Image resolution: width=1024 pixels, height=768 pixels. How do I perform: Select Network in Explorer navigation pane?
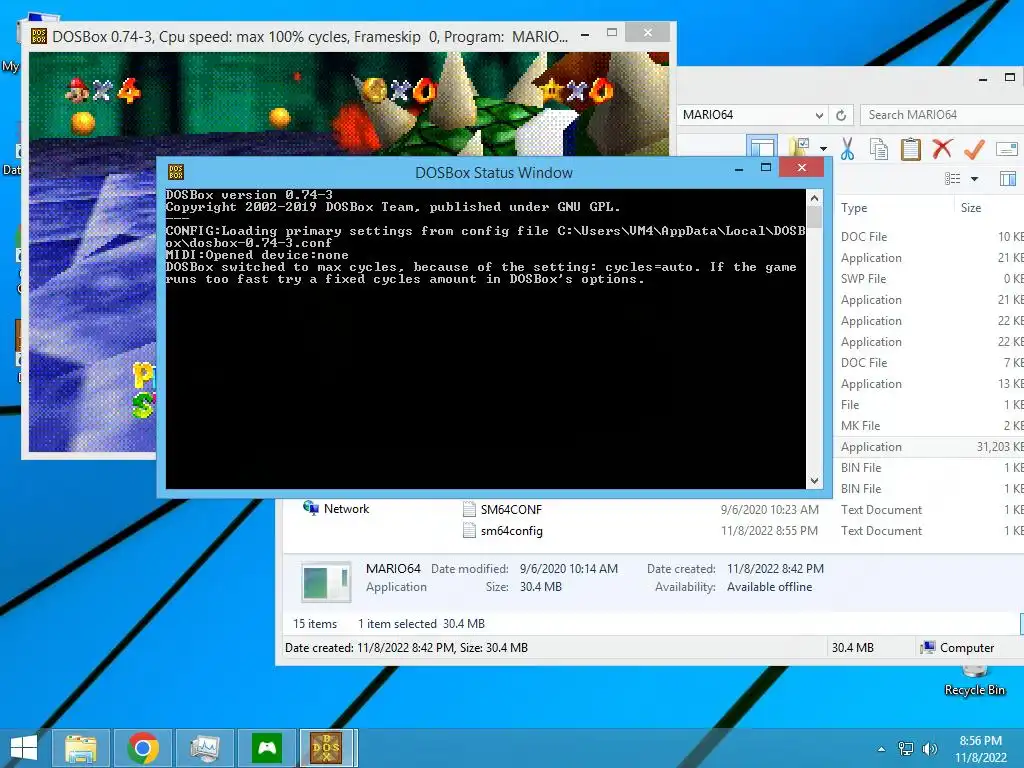tap(337, 508)
